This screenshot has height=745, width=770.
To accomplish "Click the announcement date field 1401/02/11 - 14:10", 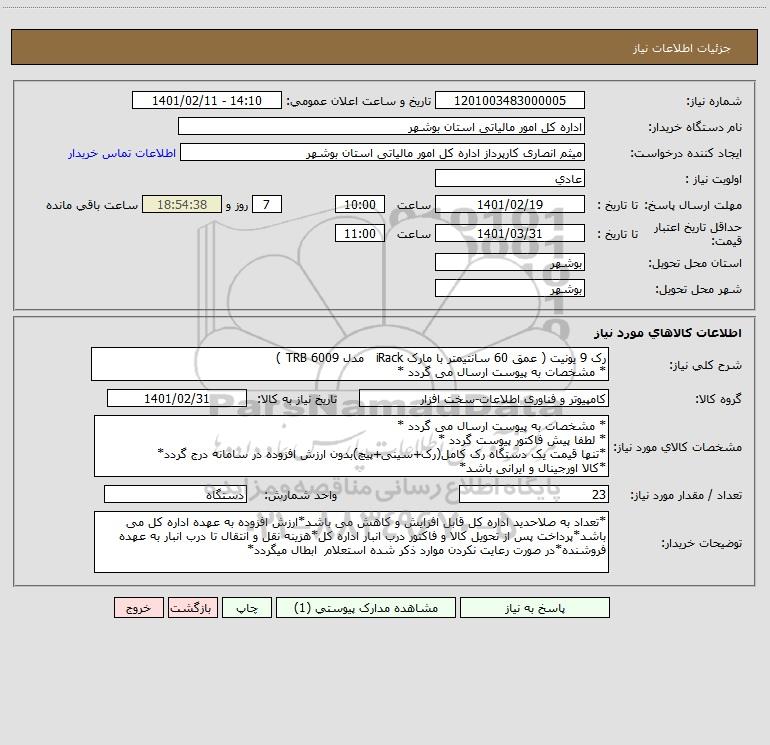I will (207, 100).
